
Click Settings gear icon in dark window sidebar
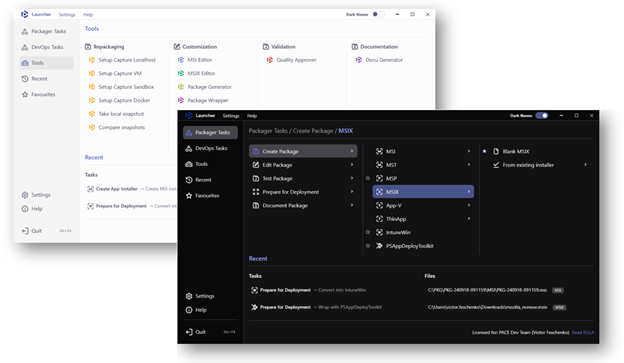[x=189, y=296]
